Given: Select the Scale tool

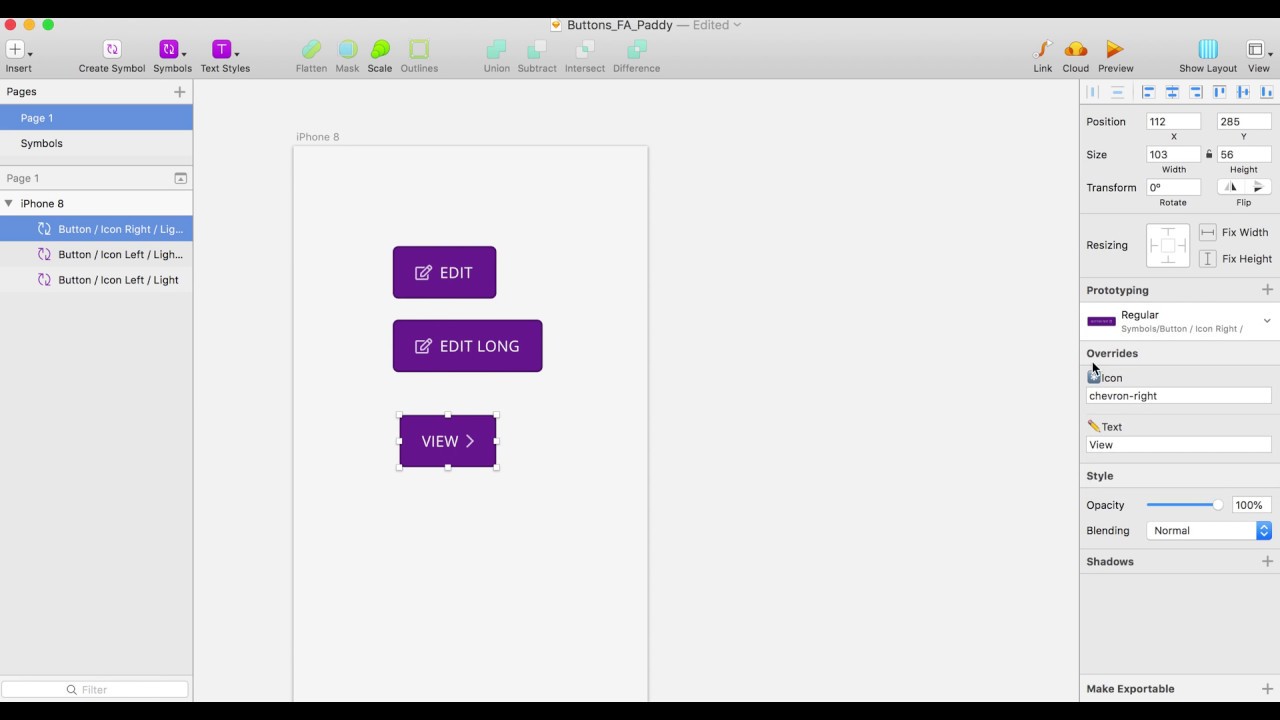Looking at the screenshot, I should (379, 48).
